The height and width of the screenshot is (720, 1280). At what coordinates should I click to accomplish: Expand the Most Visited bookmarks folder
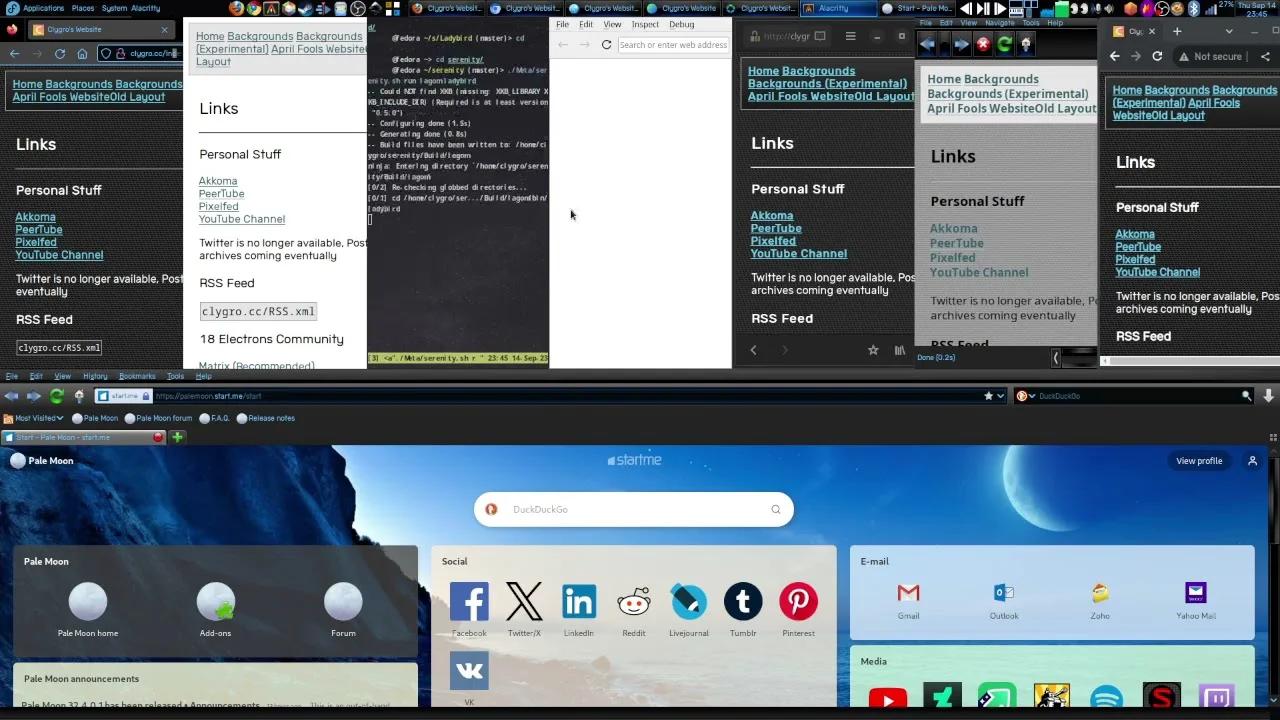coord(37,418)
